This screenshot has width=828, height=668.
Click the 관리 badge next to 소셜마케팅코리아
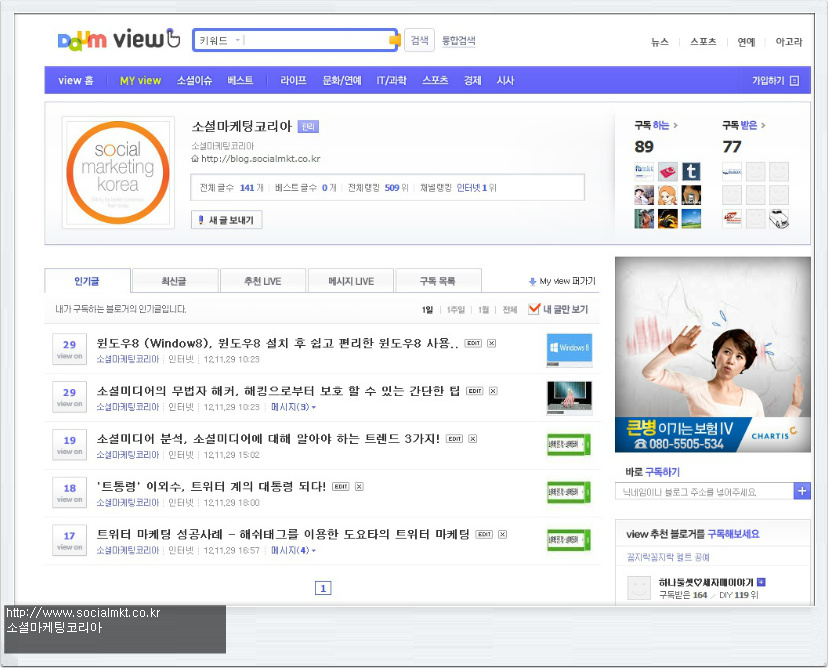coord(308,127)
